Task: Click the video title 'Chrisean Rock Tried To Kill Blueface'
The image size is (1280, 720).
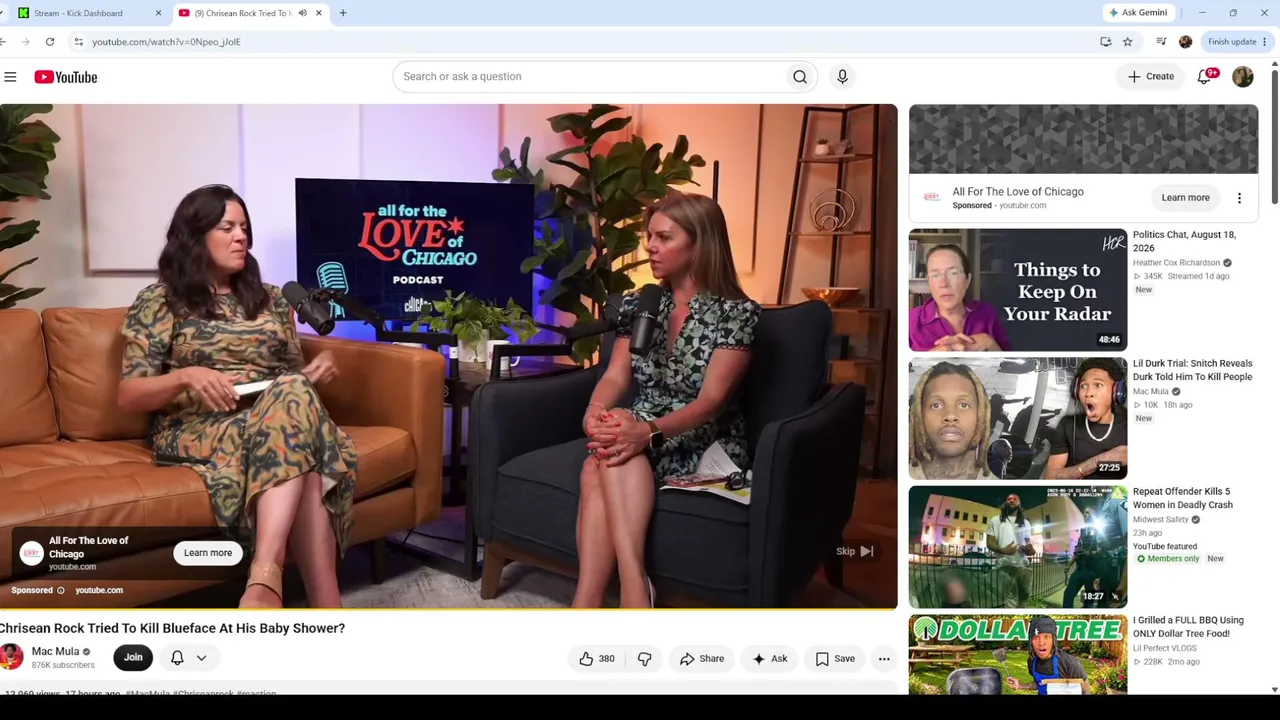Action: (x=172, y=628)
